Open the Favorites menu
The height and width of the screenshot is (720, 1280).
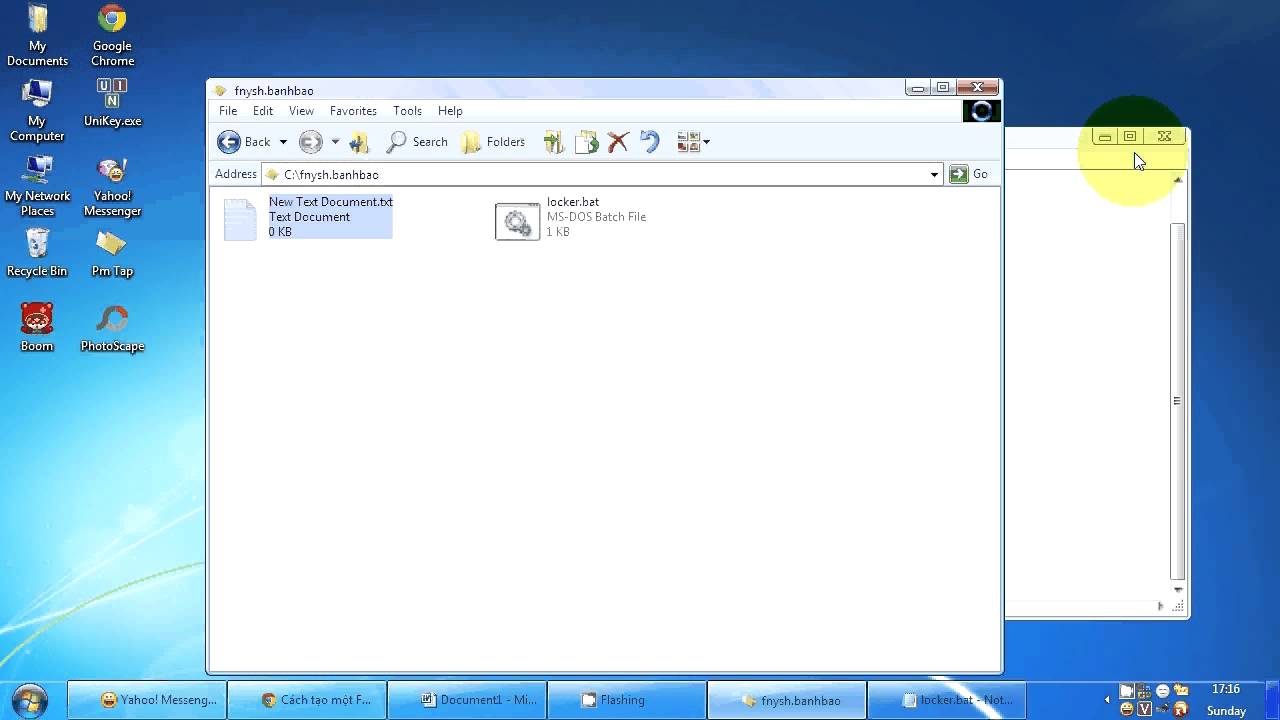coord(353,111)
